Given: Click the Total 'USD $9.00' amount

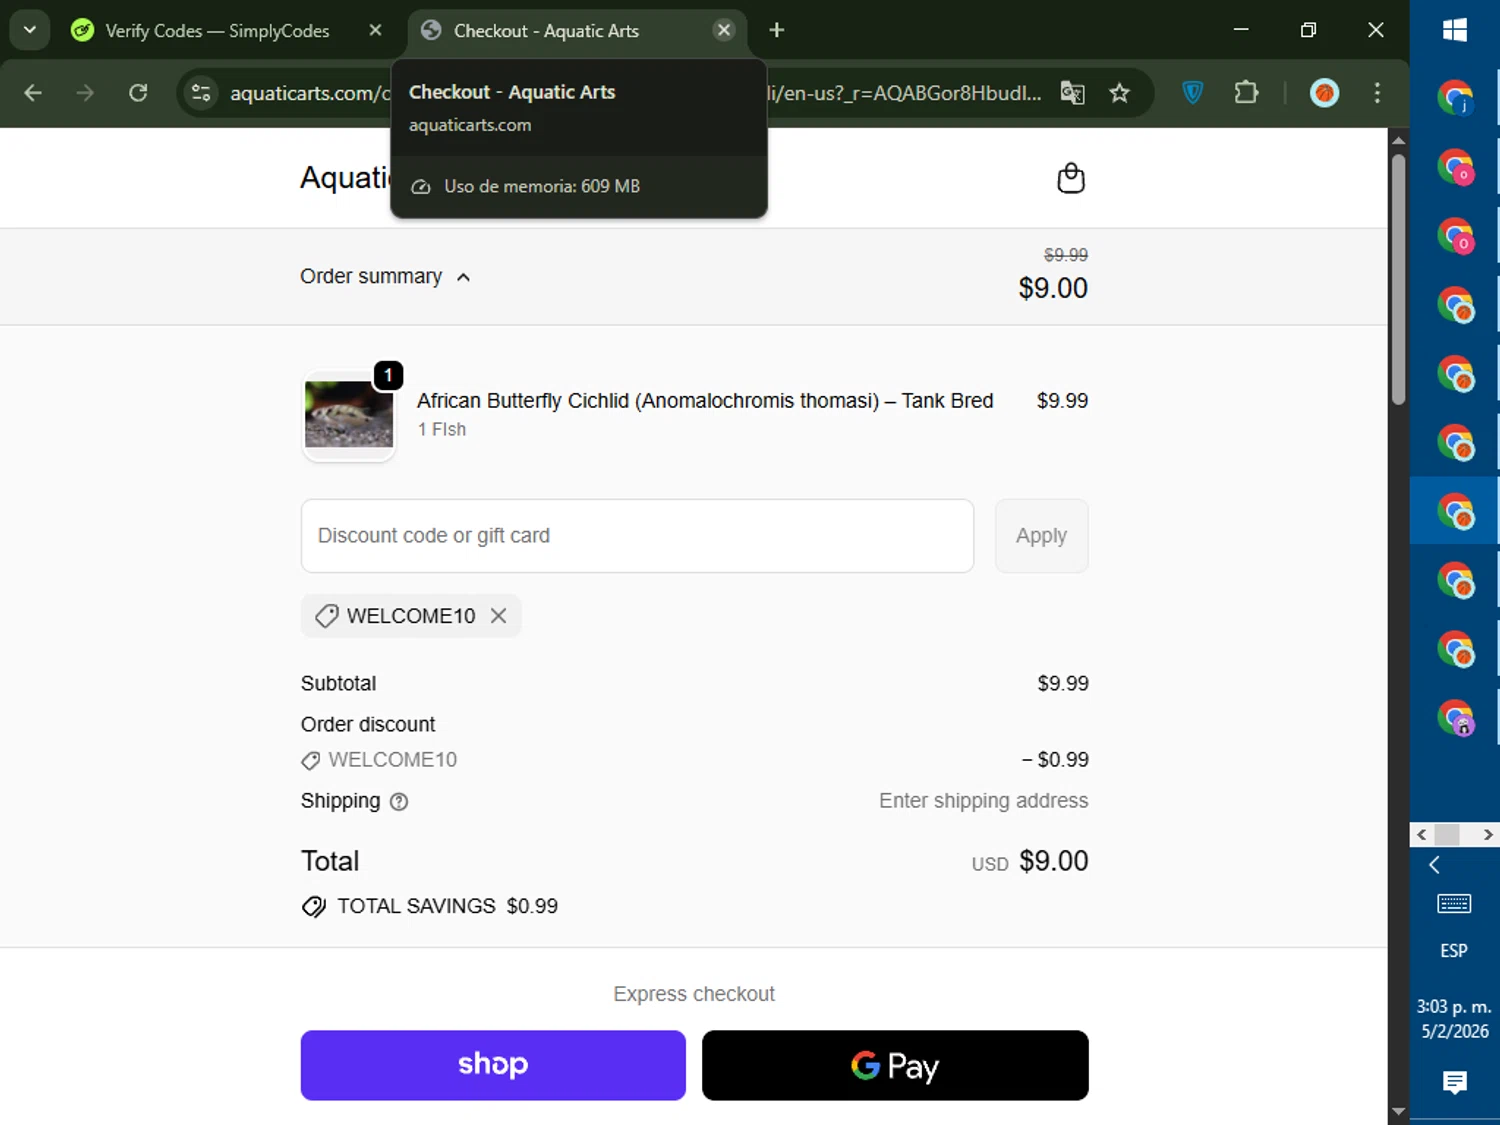Looking at the screenshot, I should (1030, 861).
